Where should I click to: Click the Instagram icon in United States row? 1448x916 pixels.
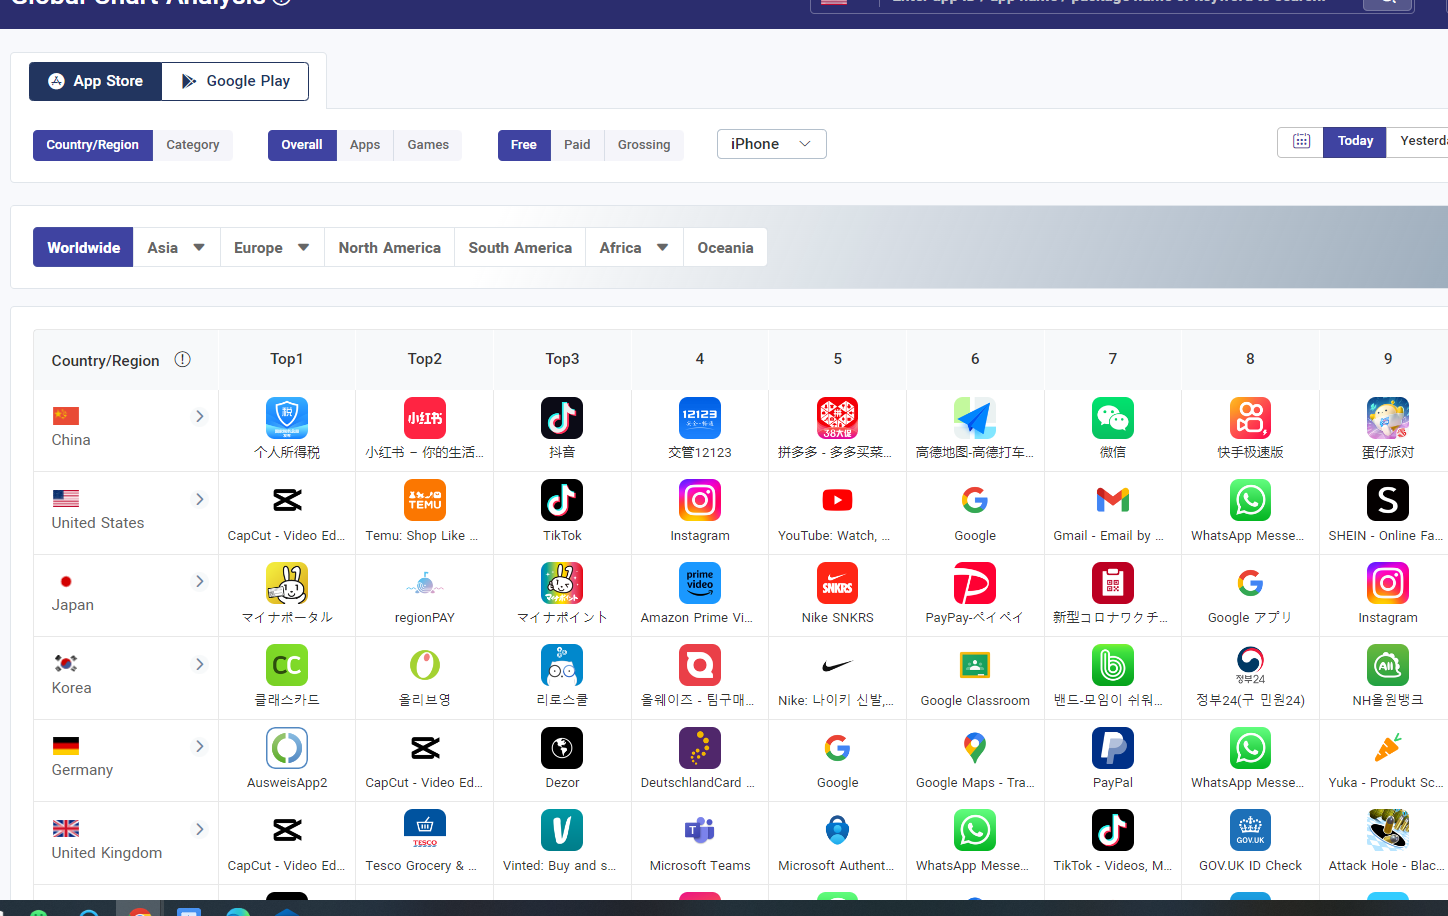[x=700, y=500]
